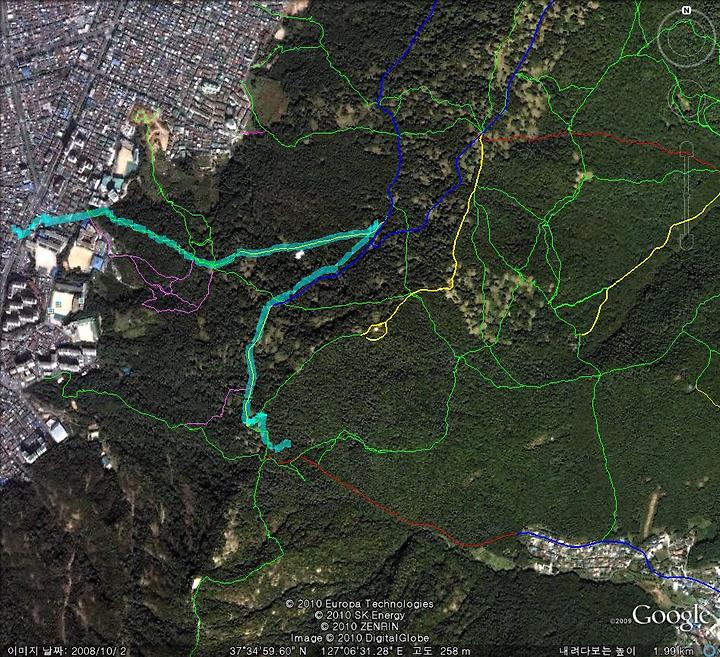Image resolution: width=720 pixels, height=657 pixels.
Task: Click the left edge of the compass ring
Action: pos(659,39)
